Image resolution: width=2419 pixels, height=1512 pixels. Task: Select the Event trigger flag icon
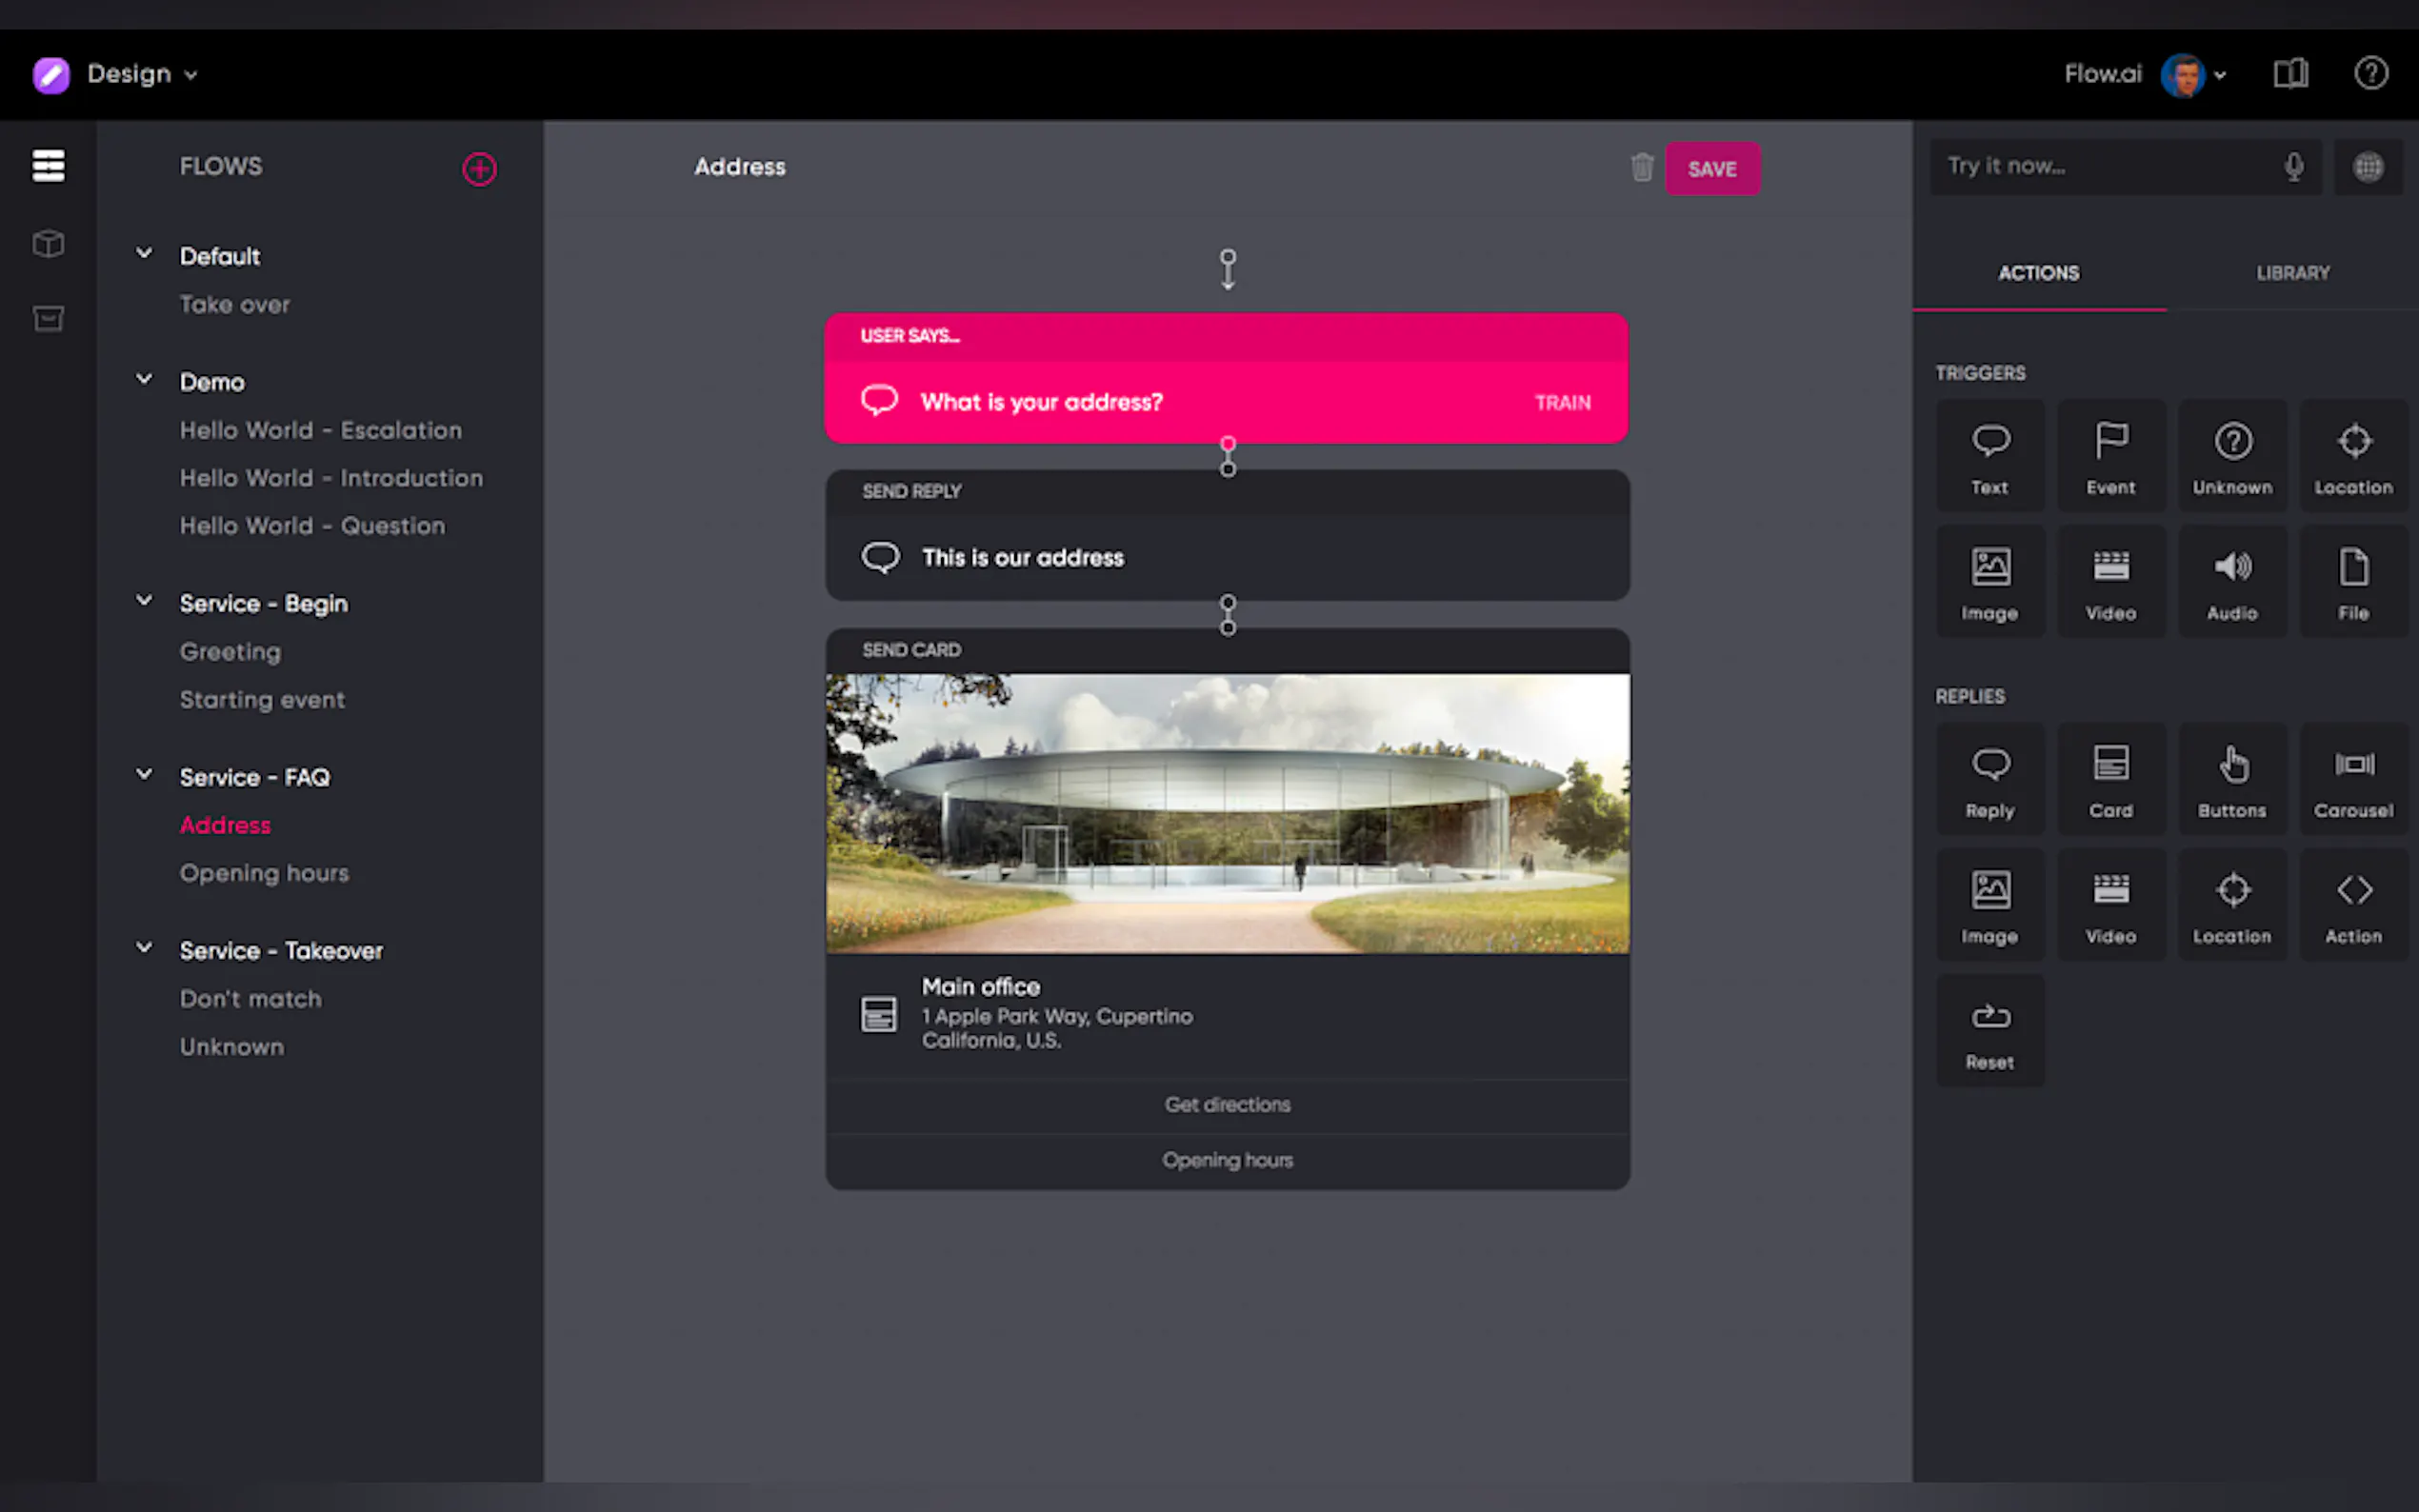click(2110, 457)
